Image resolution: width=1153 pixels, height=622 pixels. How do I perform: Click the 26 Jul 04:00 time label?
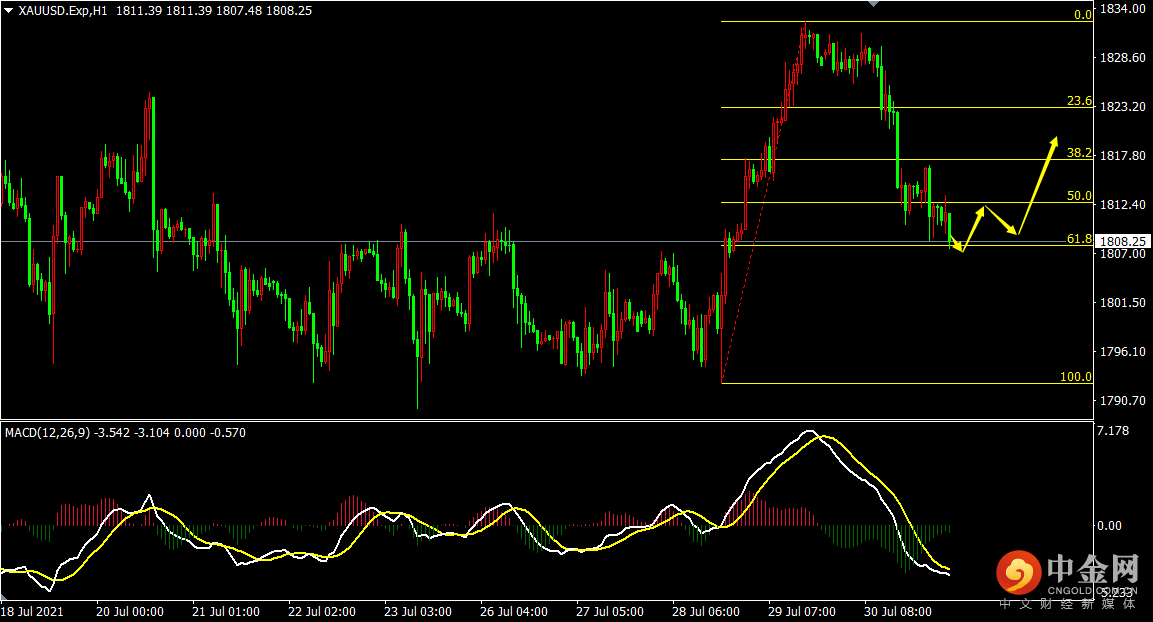tap(514, 612)
